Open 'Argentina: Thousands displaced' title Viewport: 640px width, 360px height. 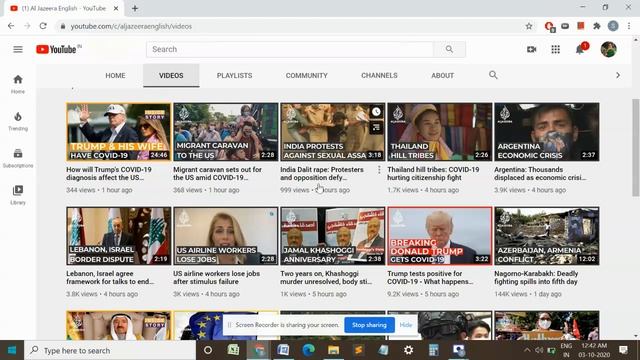click(x=540, y=173)
